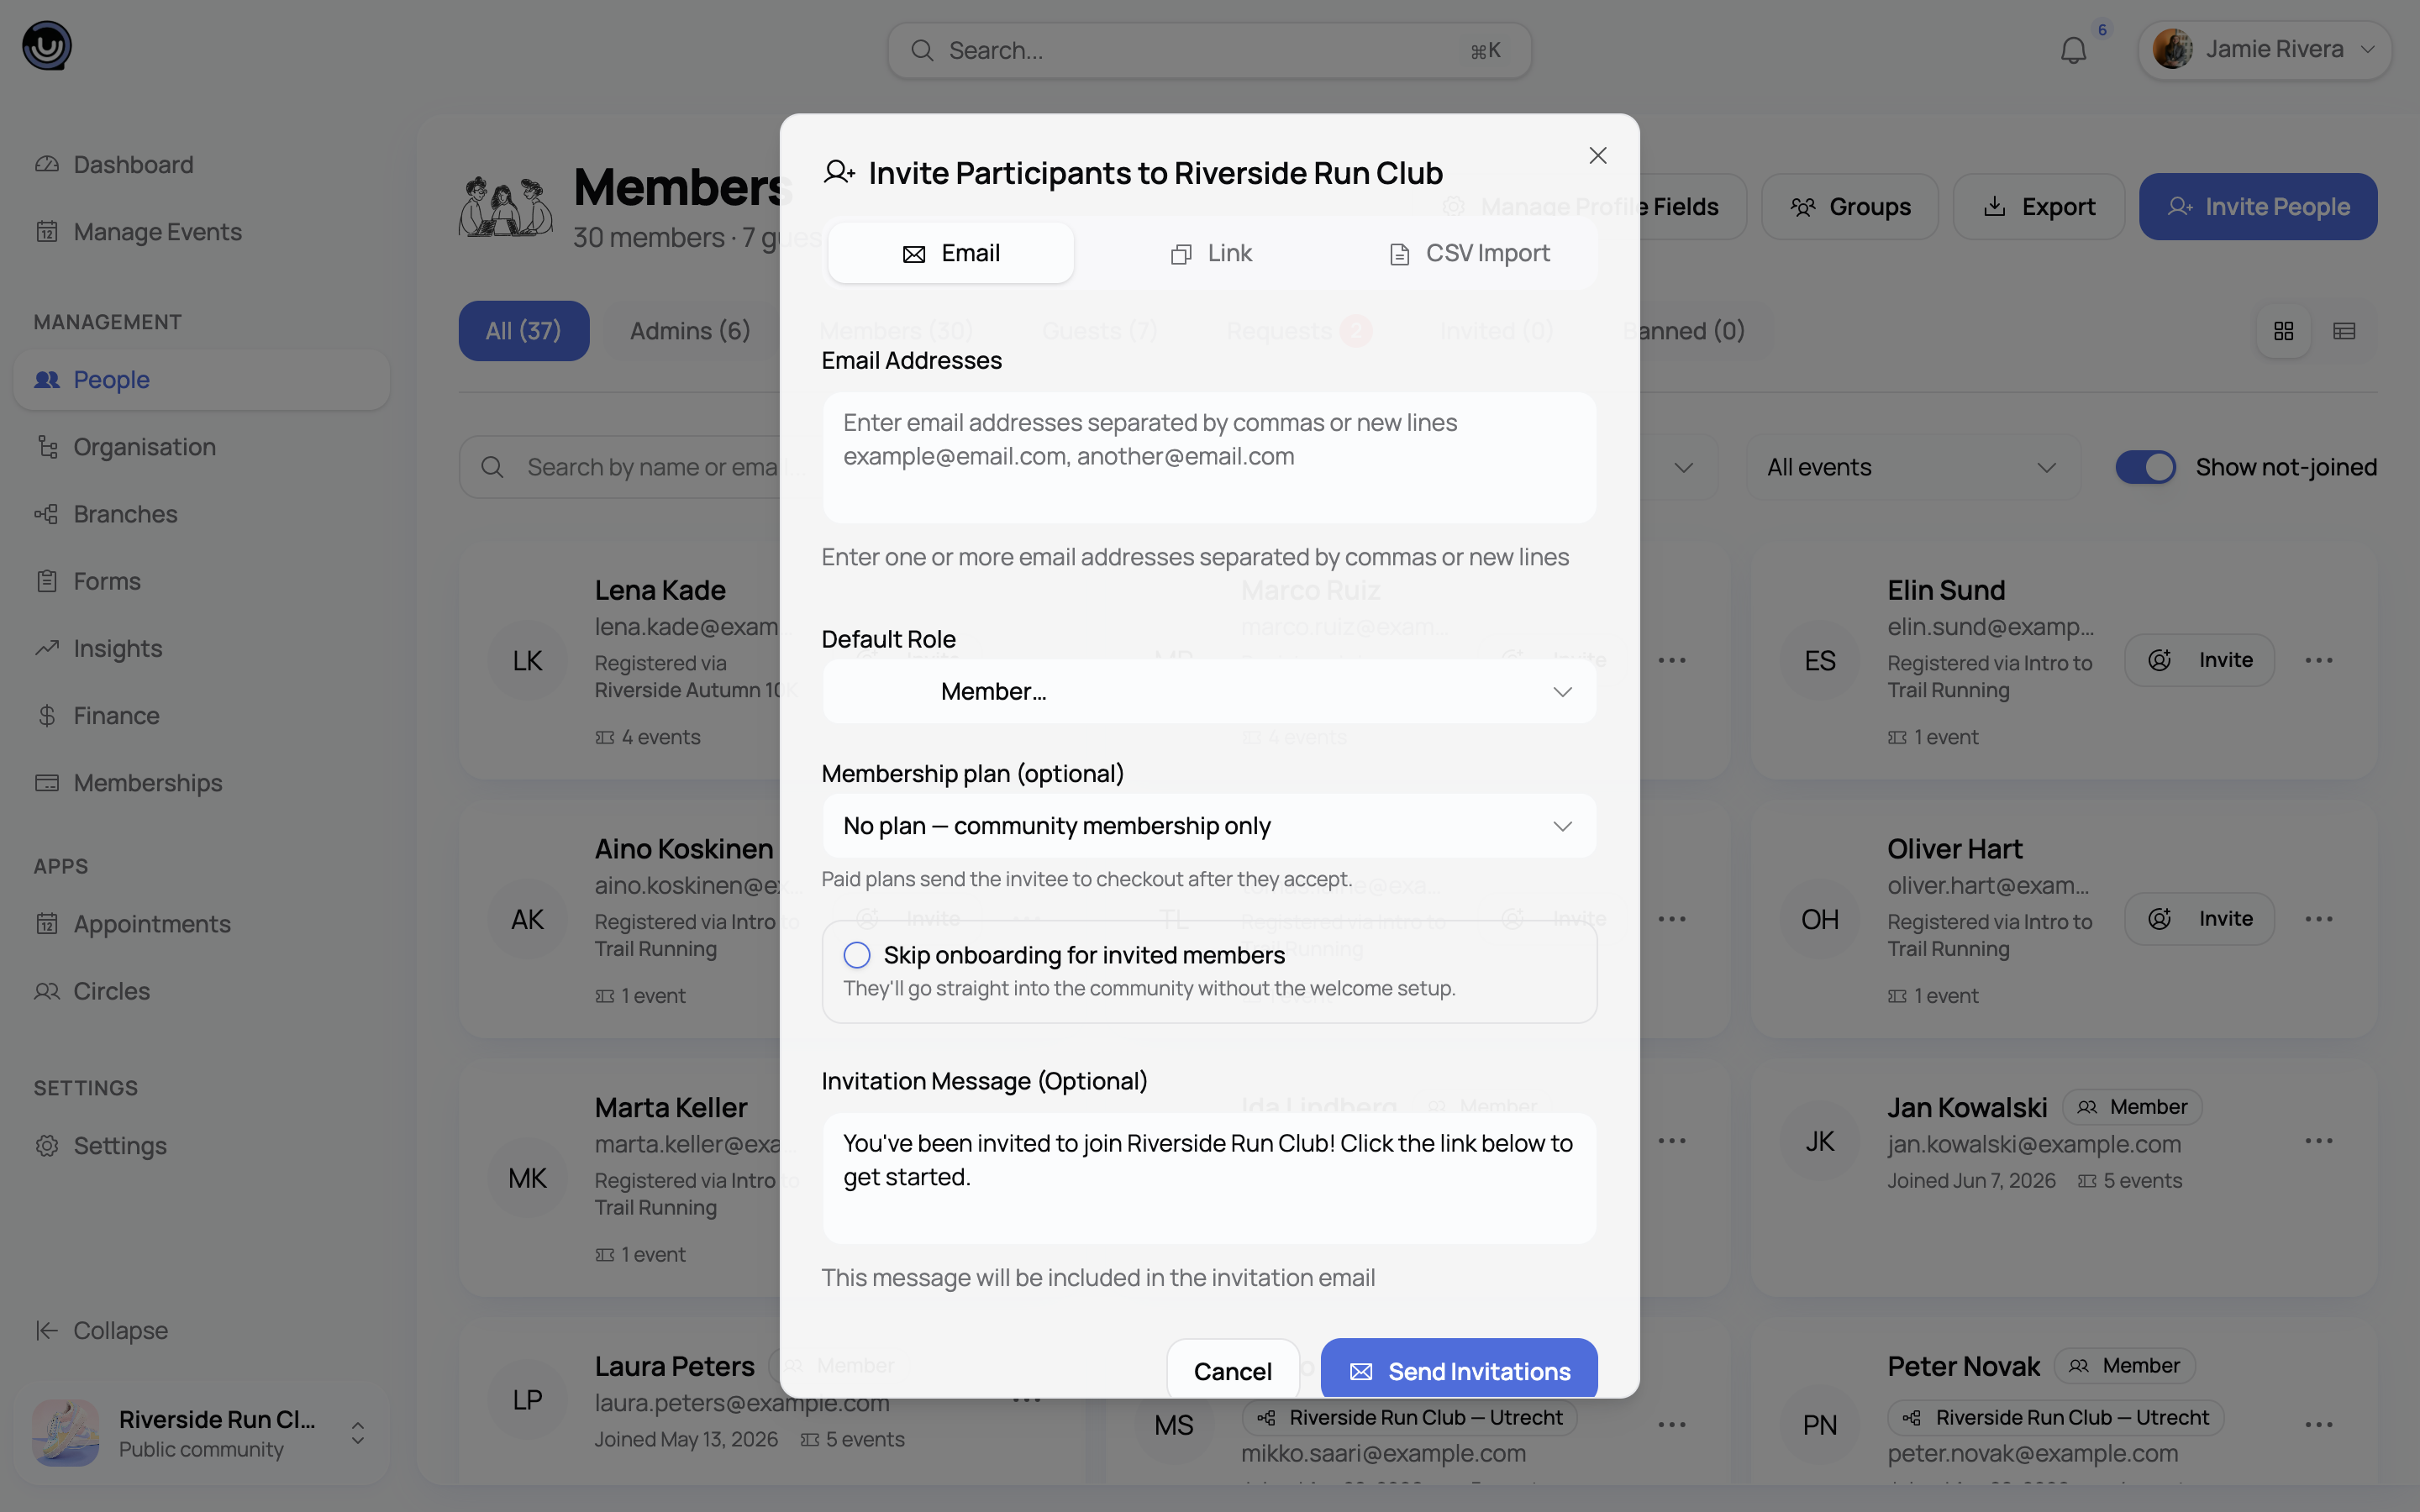Open the Riverside Run Club community switcher
This screenshot has height=1512, width=2420.
coord(202,1433)
